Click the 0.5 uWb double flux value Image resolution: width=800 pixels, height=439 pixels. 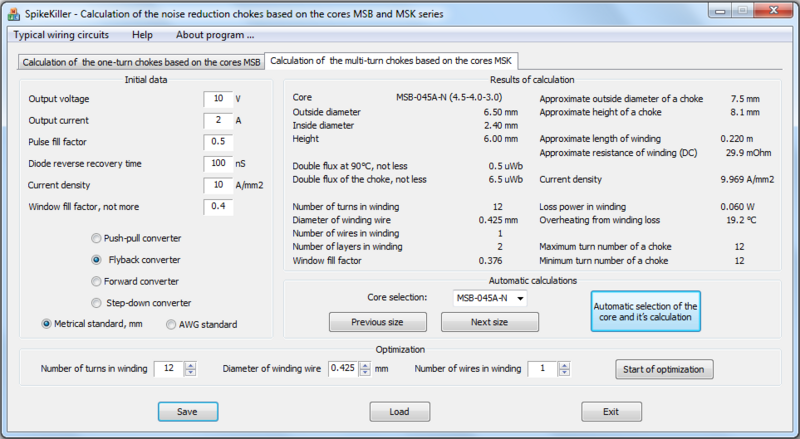pos(505,166)
